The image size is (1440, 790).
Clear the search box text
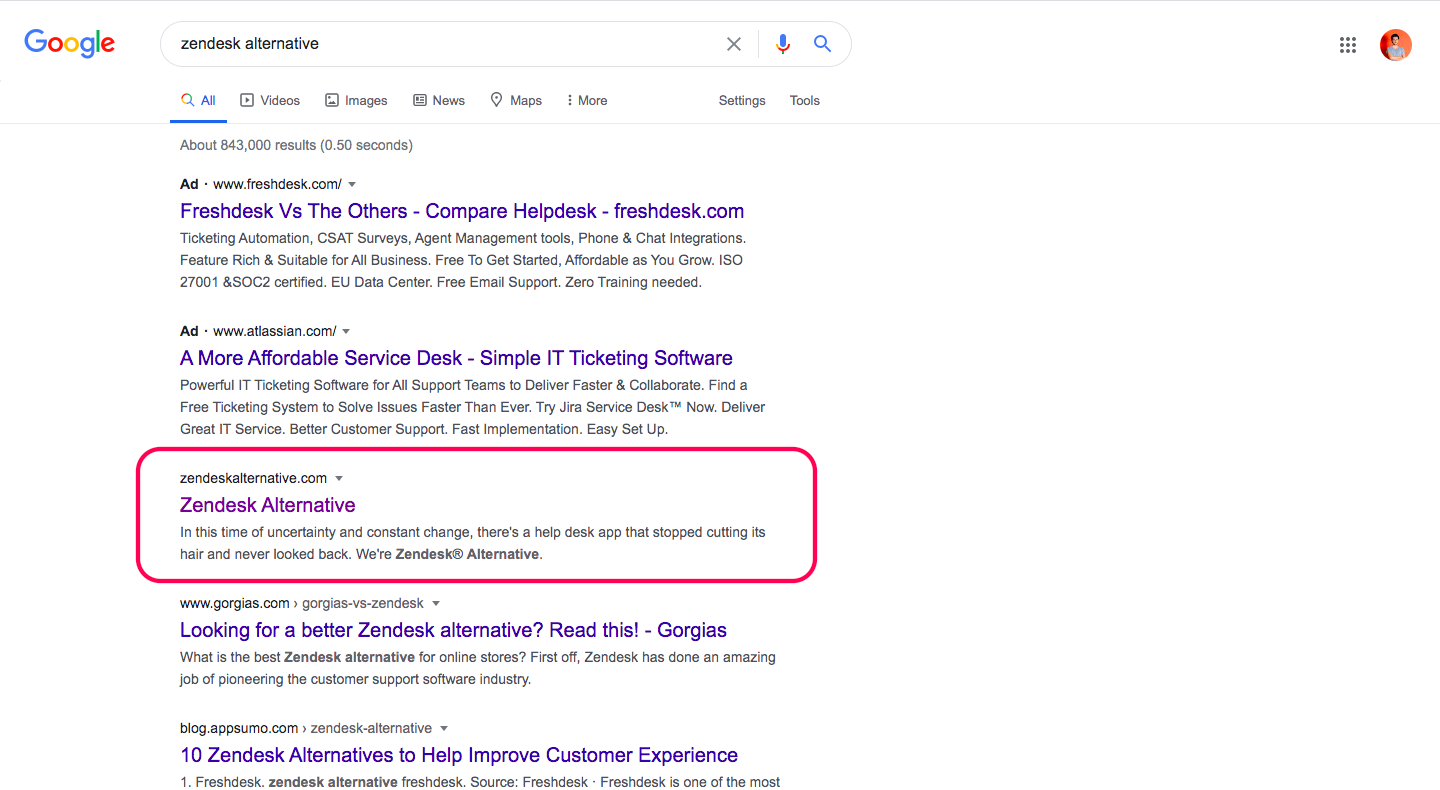point(734,44)
